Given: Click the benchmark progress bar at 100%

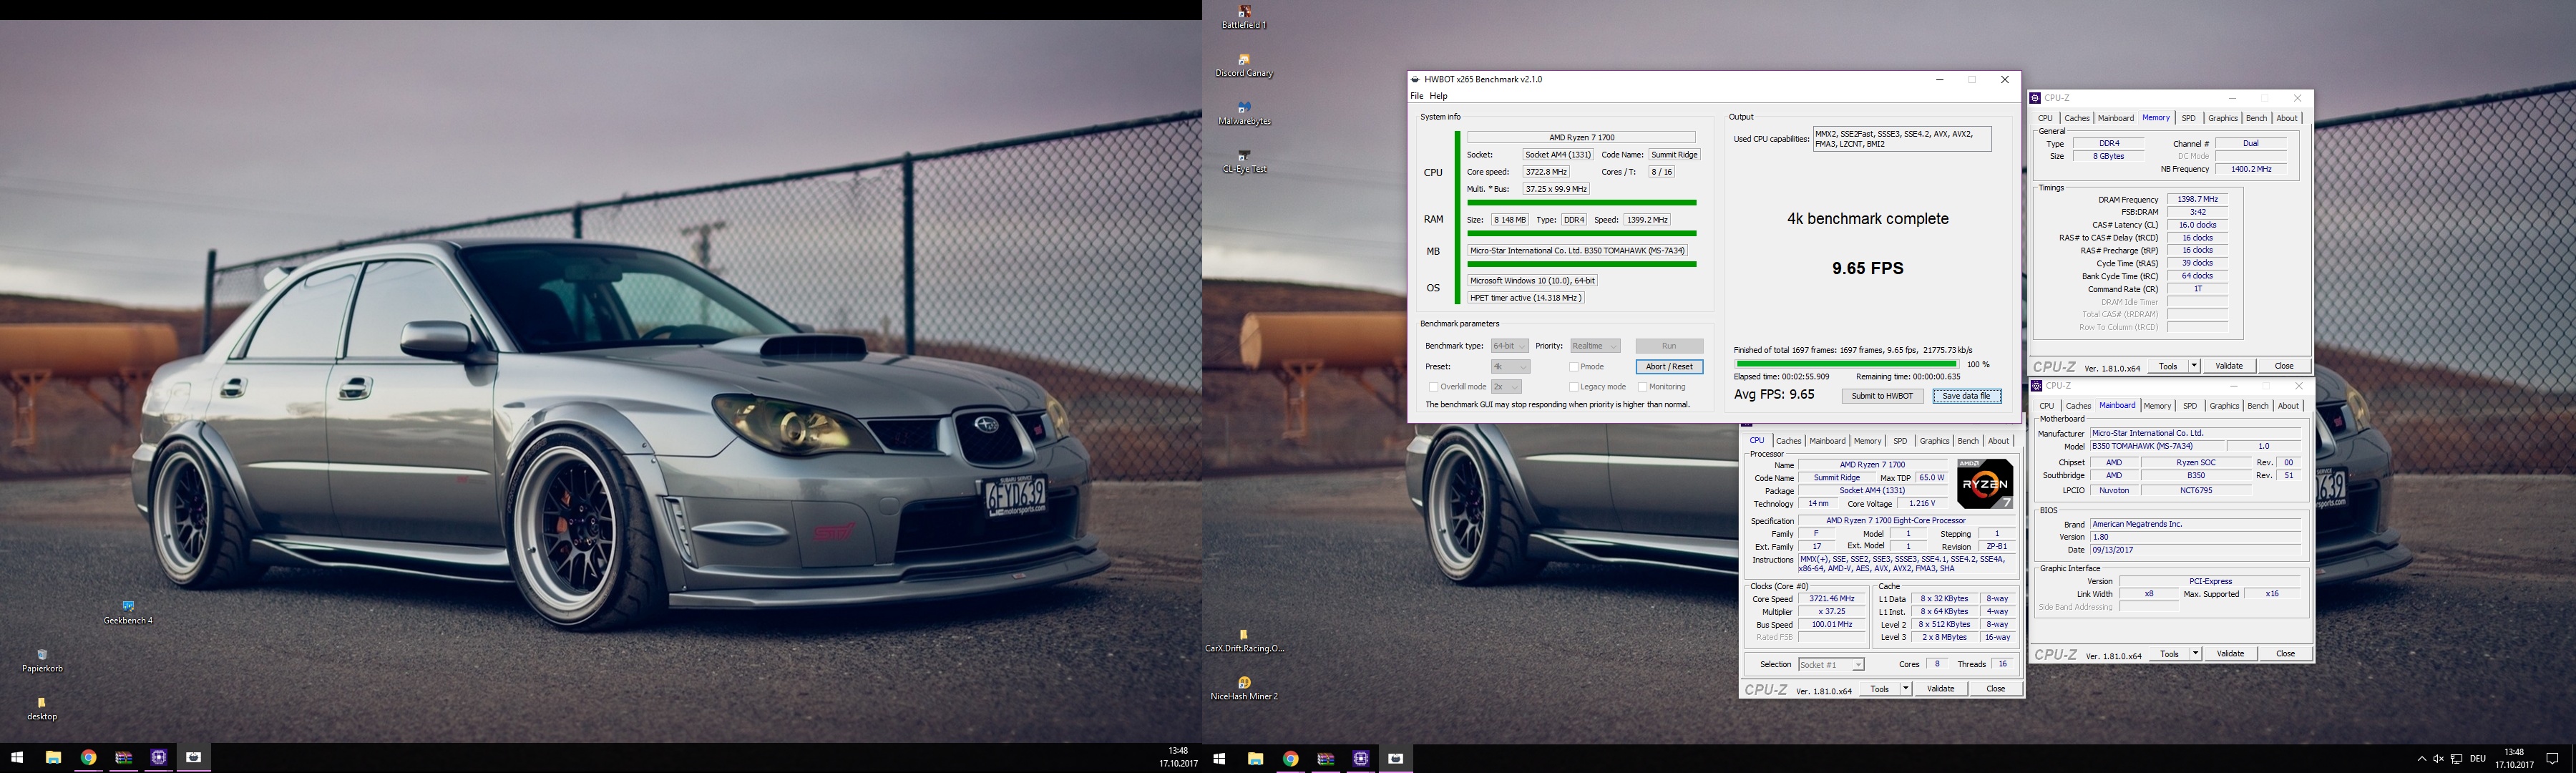Looking at the screenshot, I should 1846,364.
